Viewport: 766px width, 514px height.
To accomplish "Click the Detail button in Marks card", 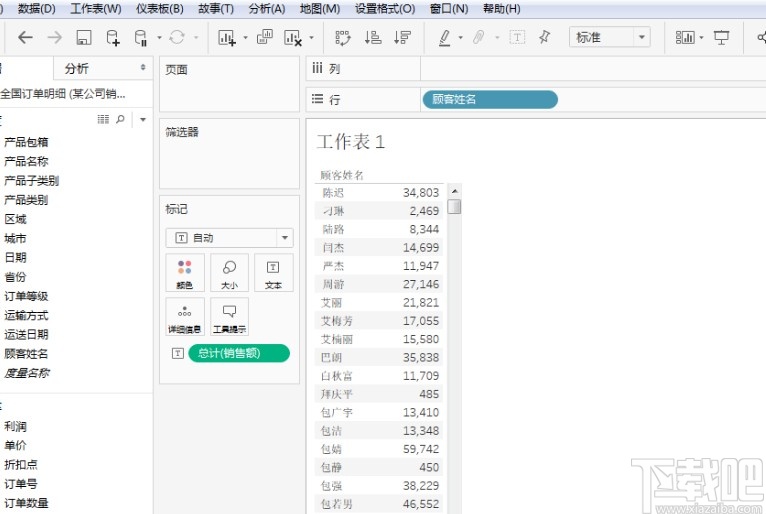I will 185,317.
